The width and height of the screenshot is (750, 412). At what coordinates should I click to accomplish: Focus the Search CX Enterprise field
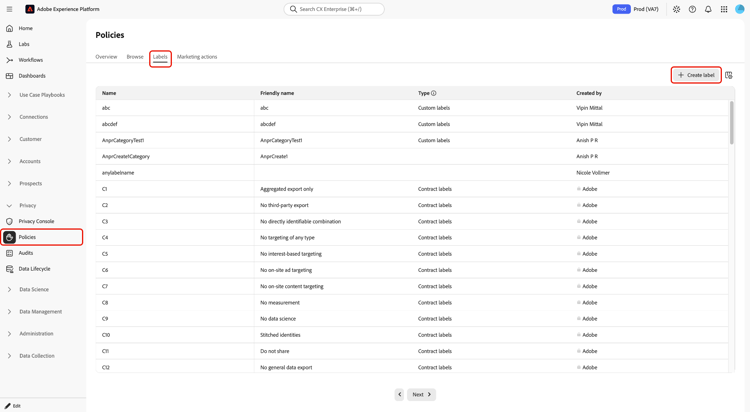coord(334,9)
